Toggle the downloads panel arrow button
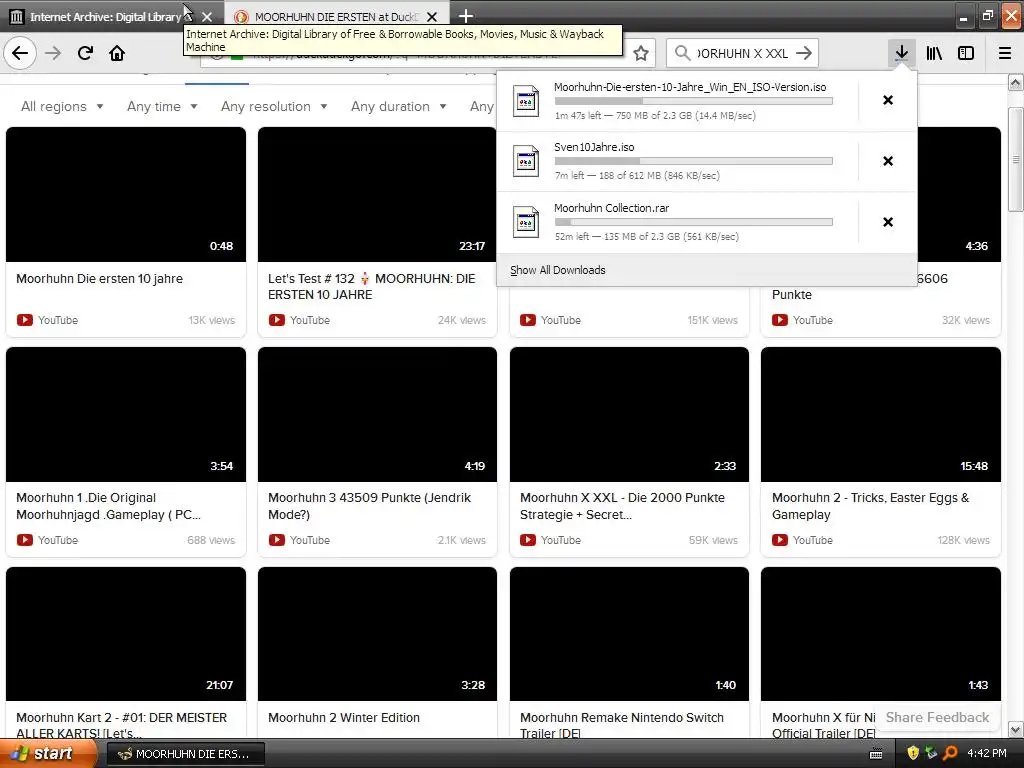The height and width of the screenshot is (768, 1024). [x=901, y=53]
